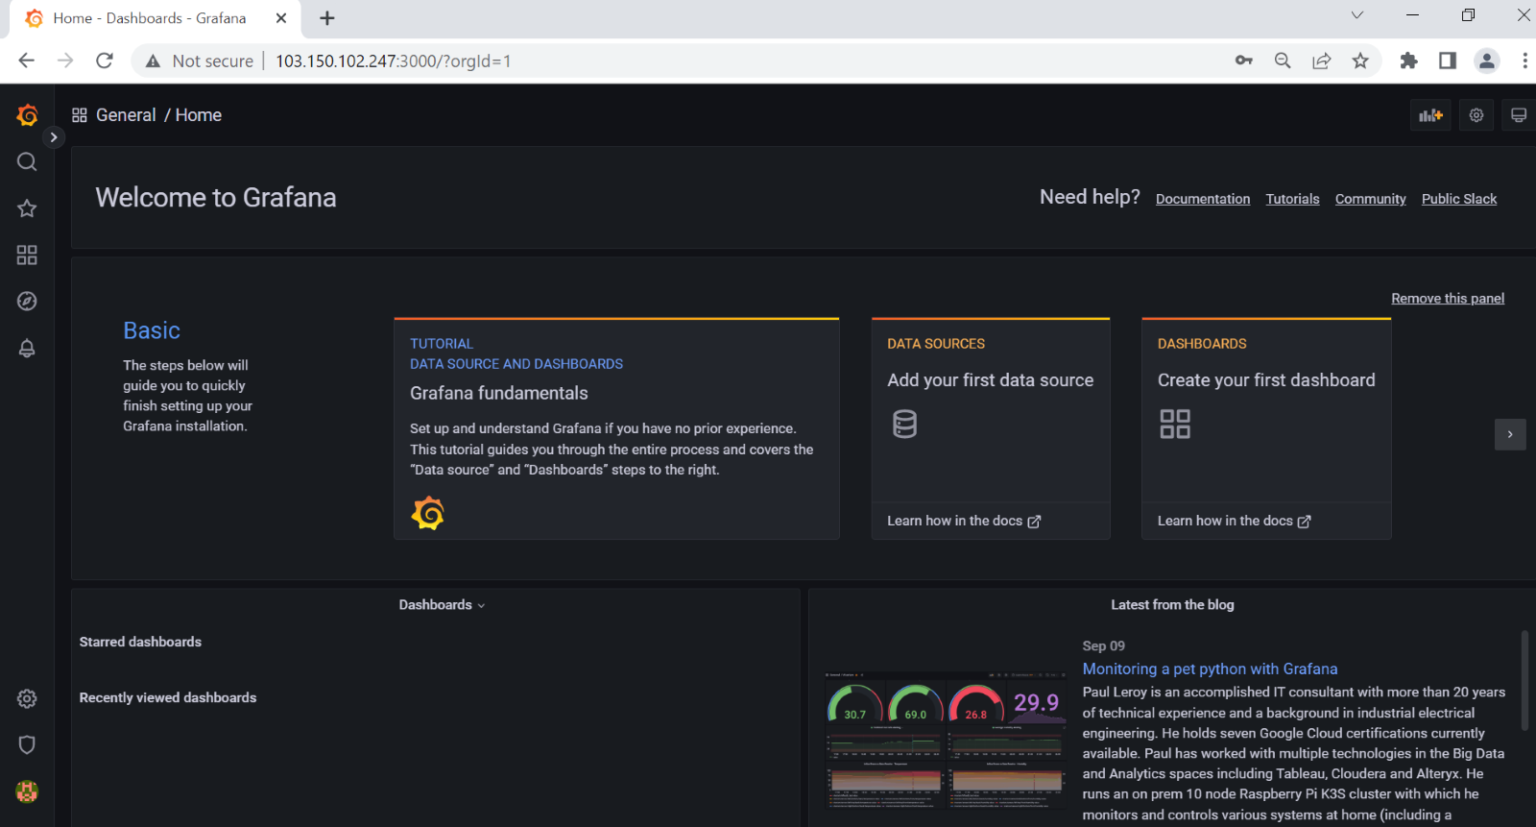The height and width of the screenshot is (827, 1536).
Task: Click the Starred star icon in sidebar
Action: point(27,208)
